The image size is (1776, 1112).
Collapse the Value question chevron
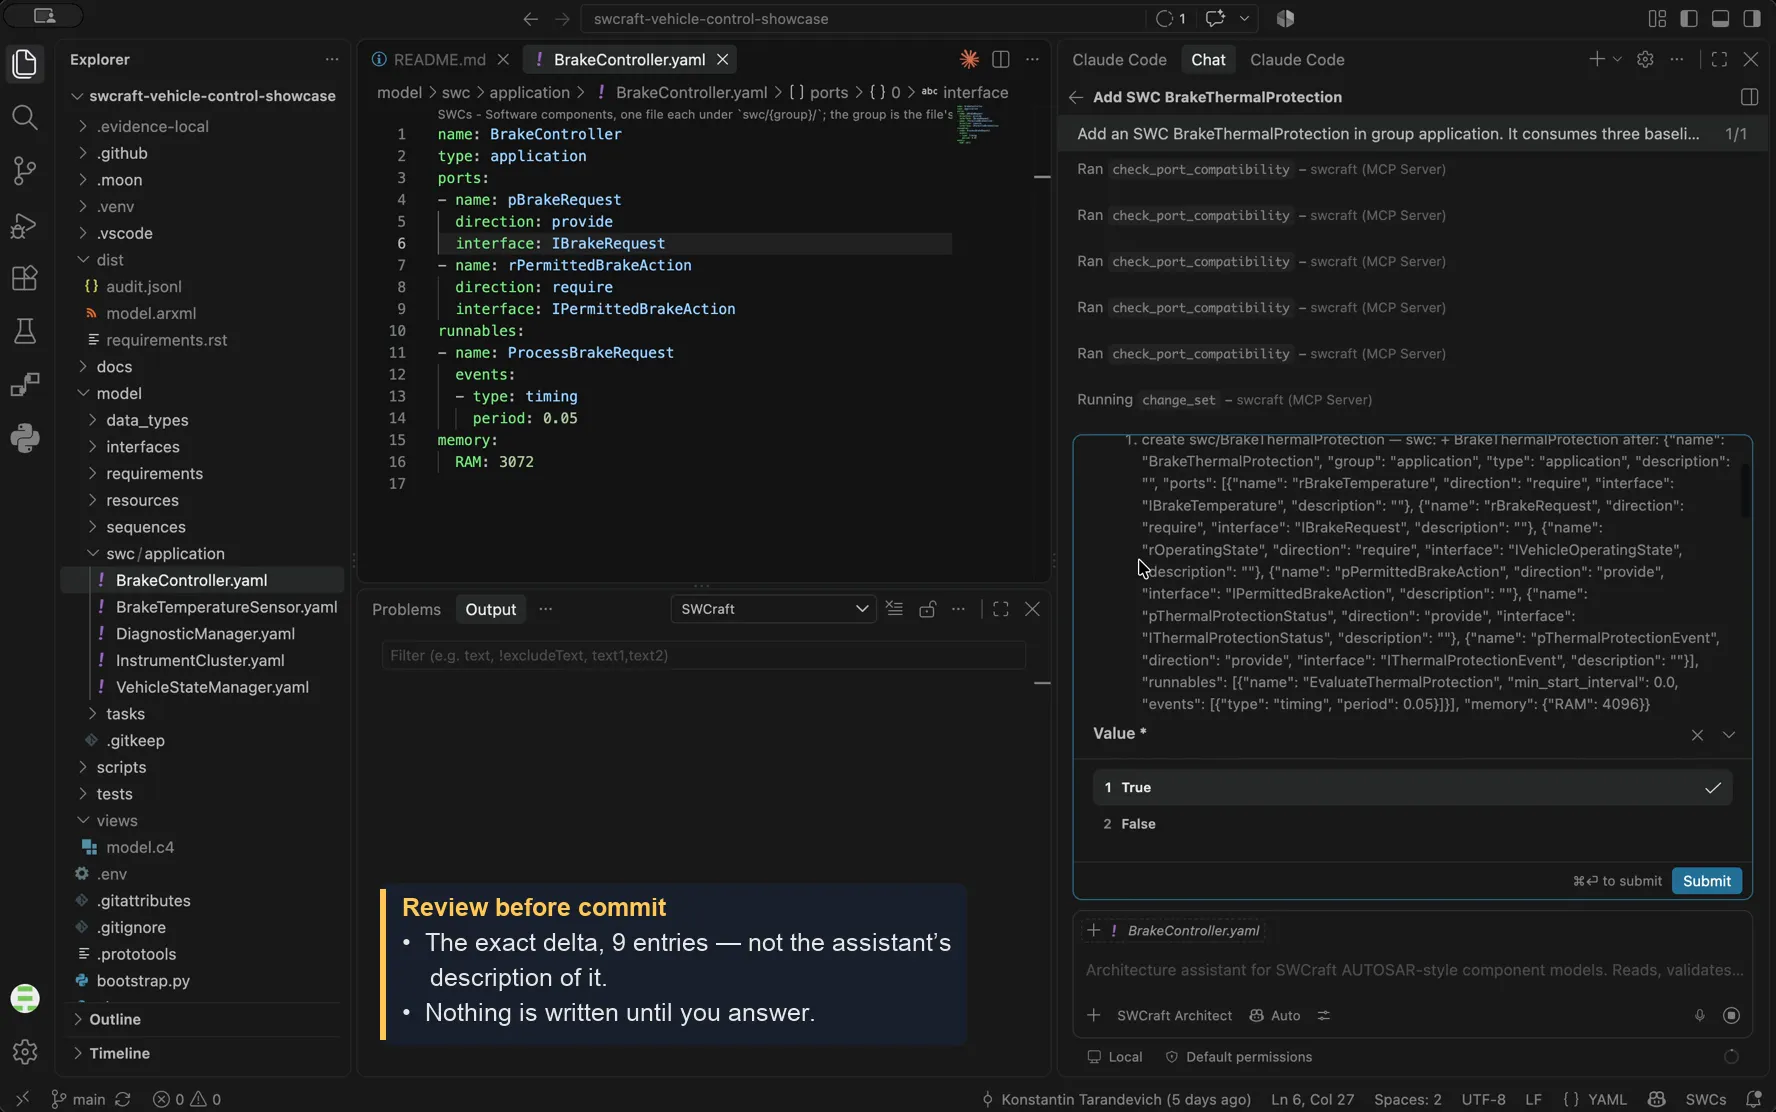point(1729,735)
